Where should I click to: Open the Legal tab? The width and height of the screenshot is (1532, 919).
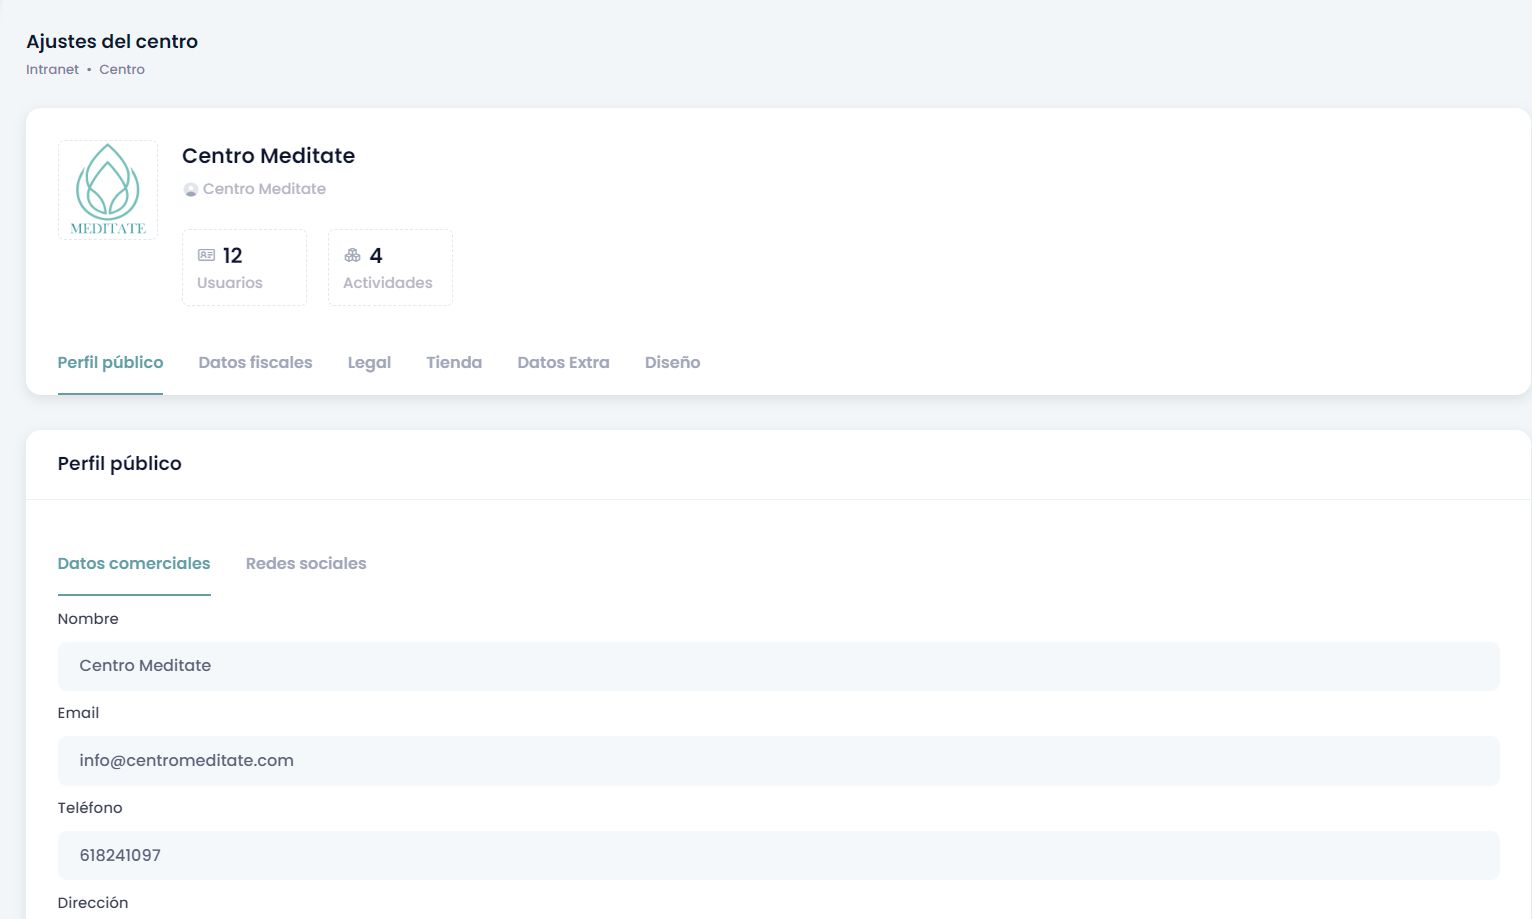[369, 363]
